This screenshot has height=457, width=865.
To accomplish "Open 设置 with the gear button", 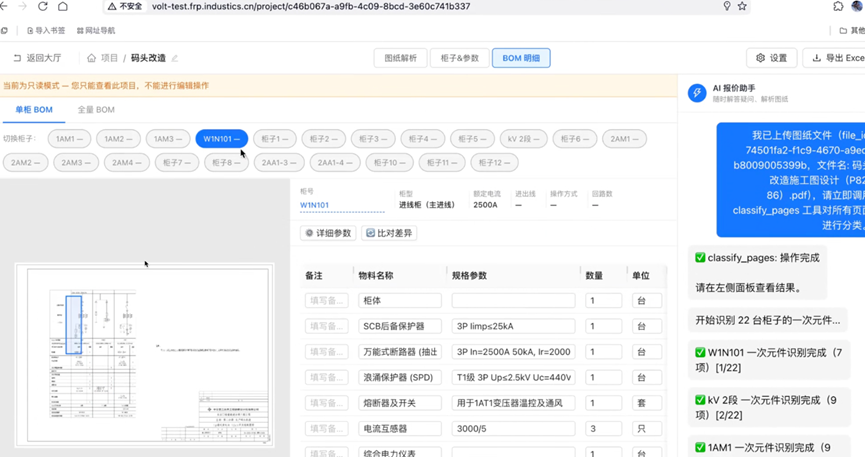I will coord(771,58).
